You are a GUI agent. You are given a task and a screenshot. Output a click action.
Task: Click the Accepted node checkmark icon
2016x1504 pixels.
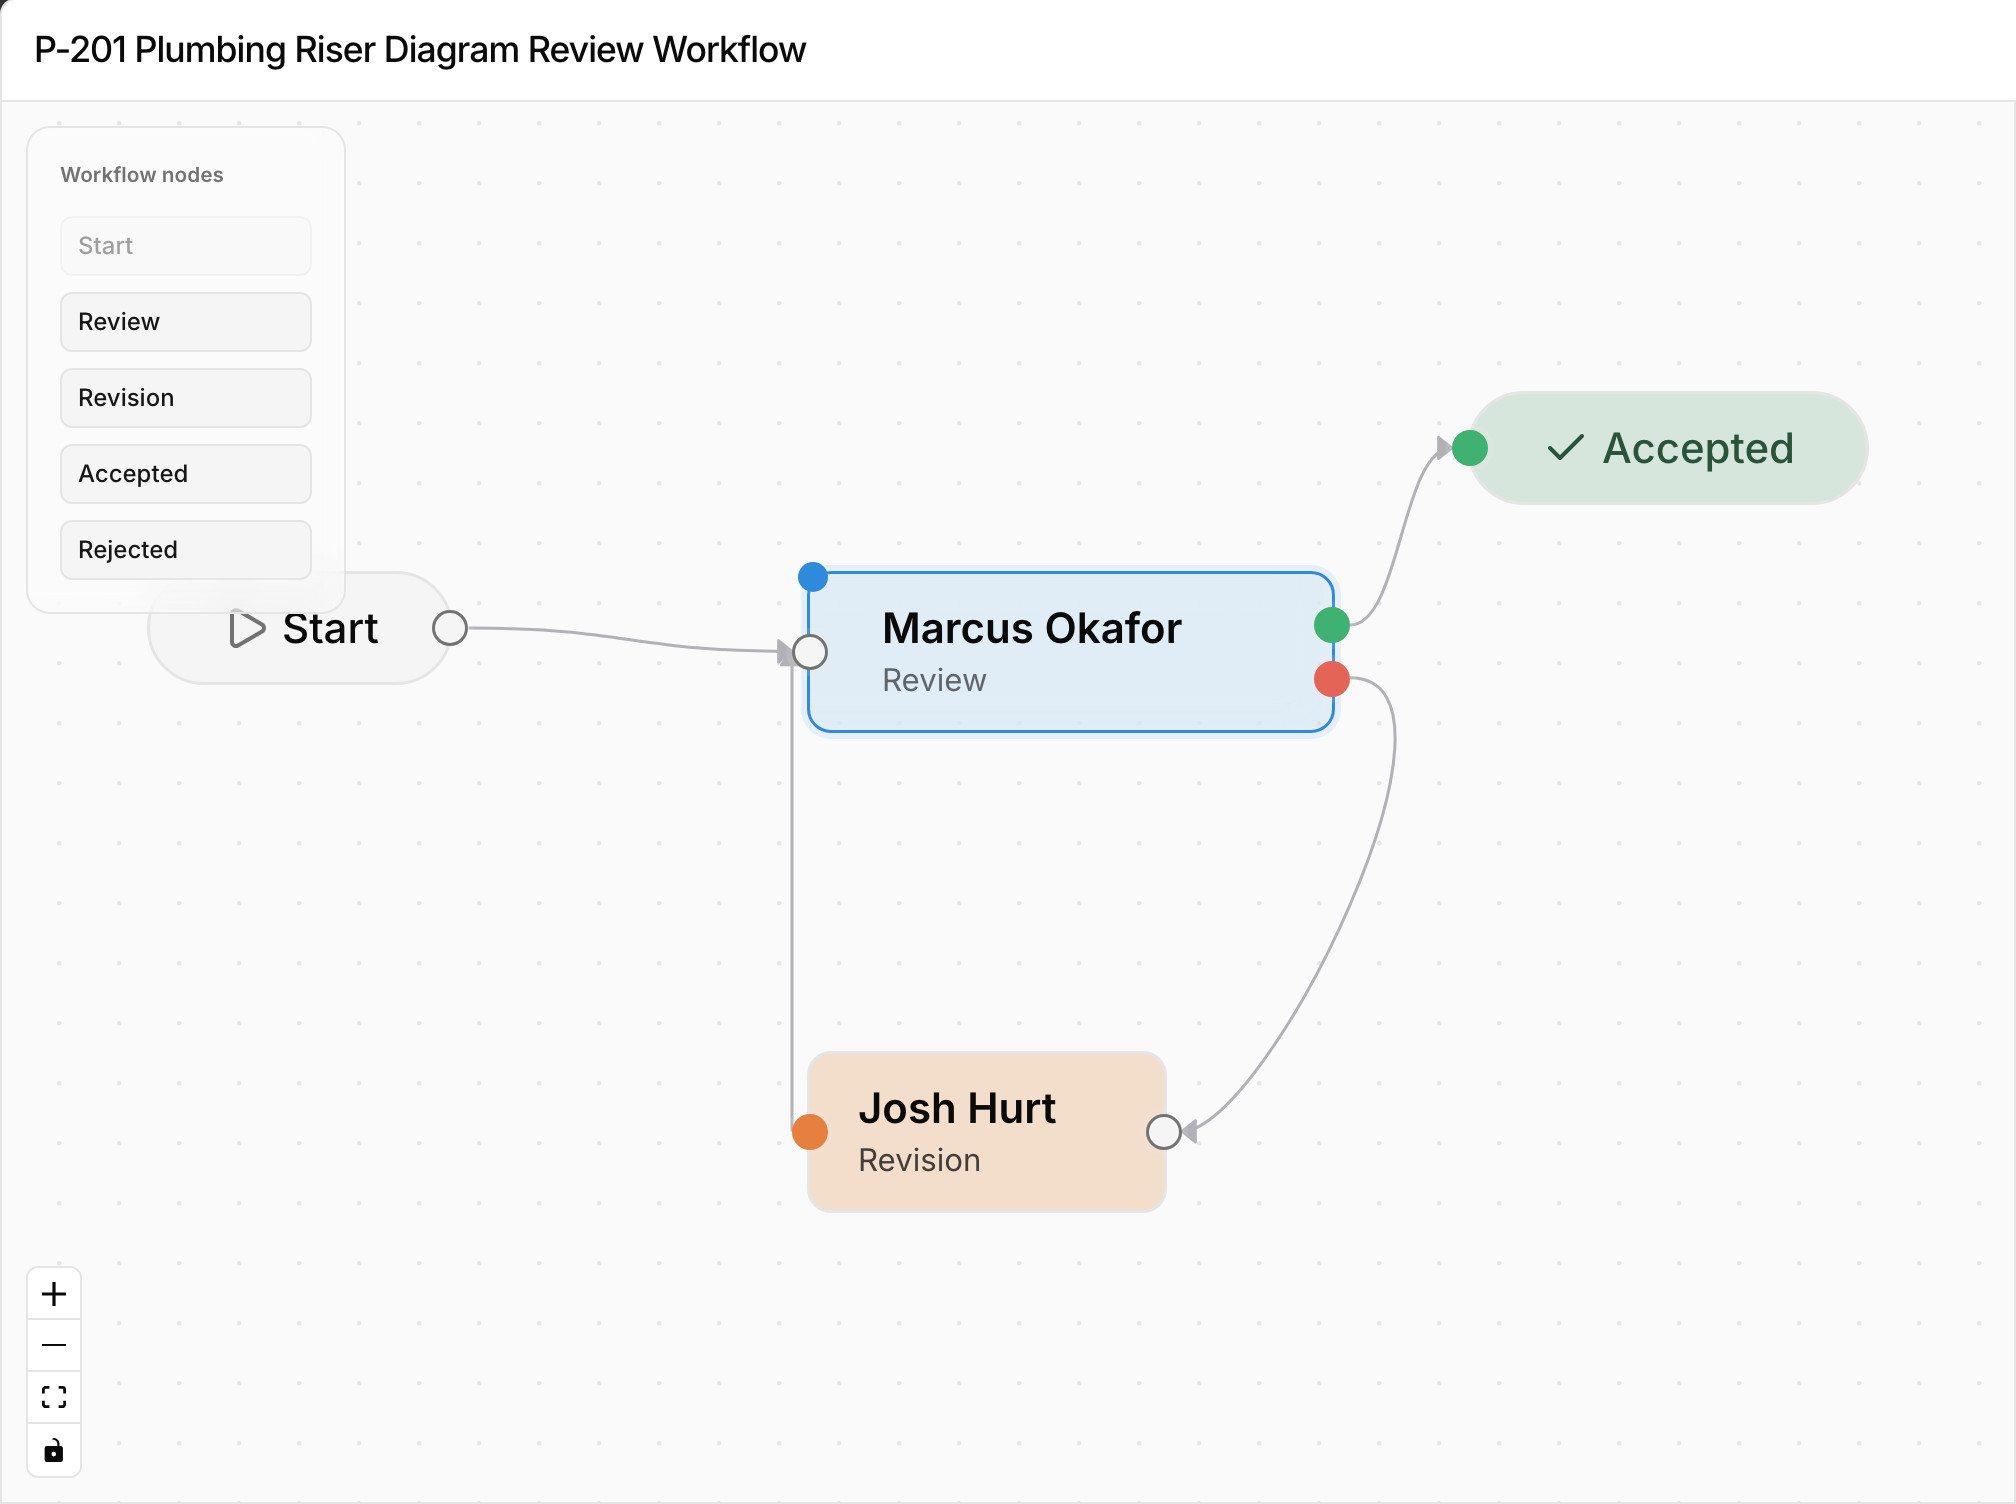coord(1566,447)
